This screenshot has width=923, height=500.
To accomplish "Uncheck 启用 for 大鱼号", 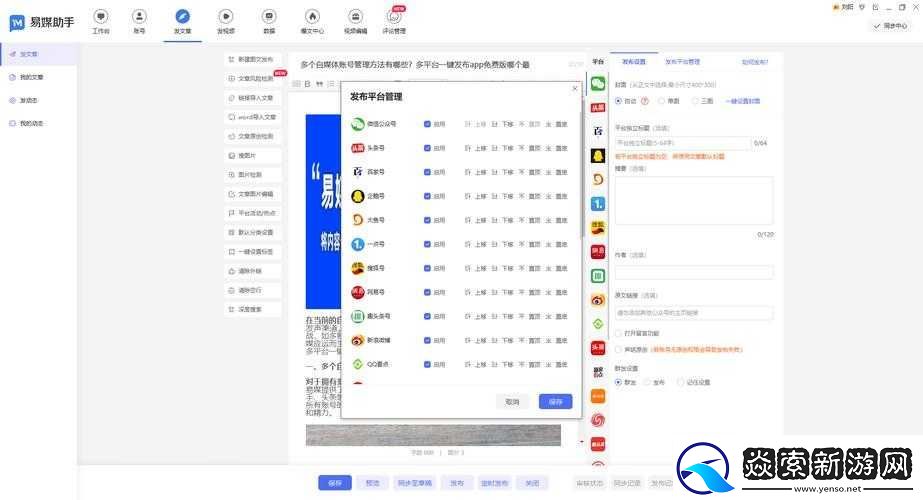I will pyautogui.click(x=427, y=220).
